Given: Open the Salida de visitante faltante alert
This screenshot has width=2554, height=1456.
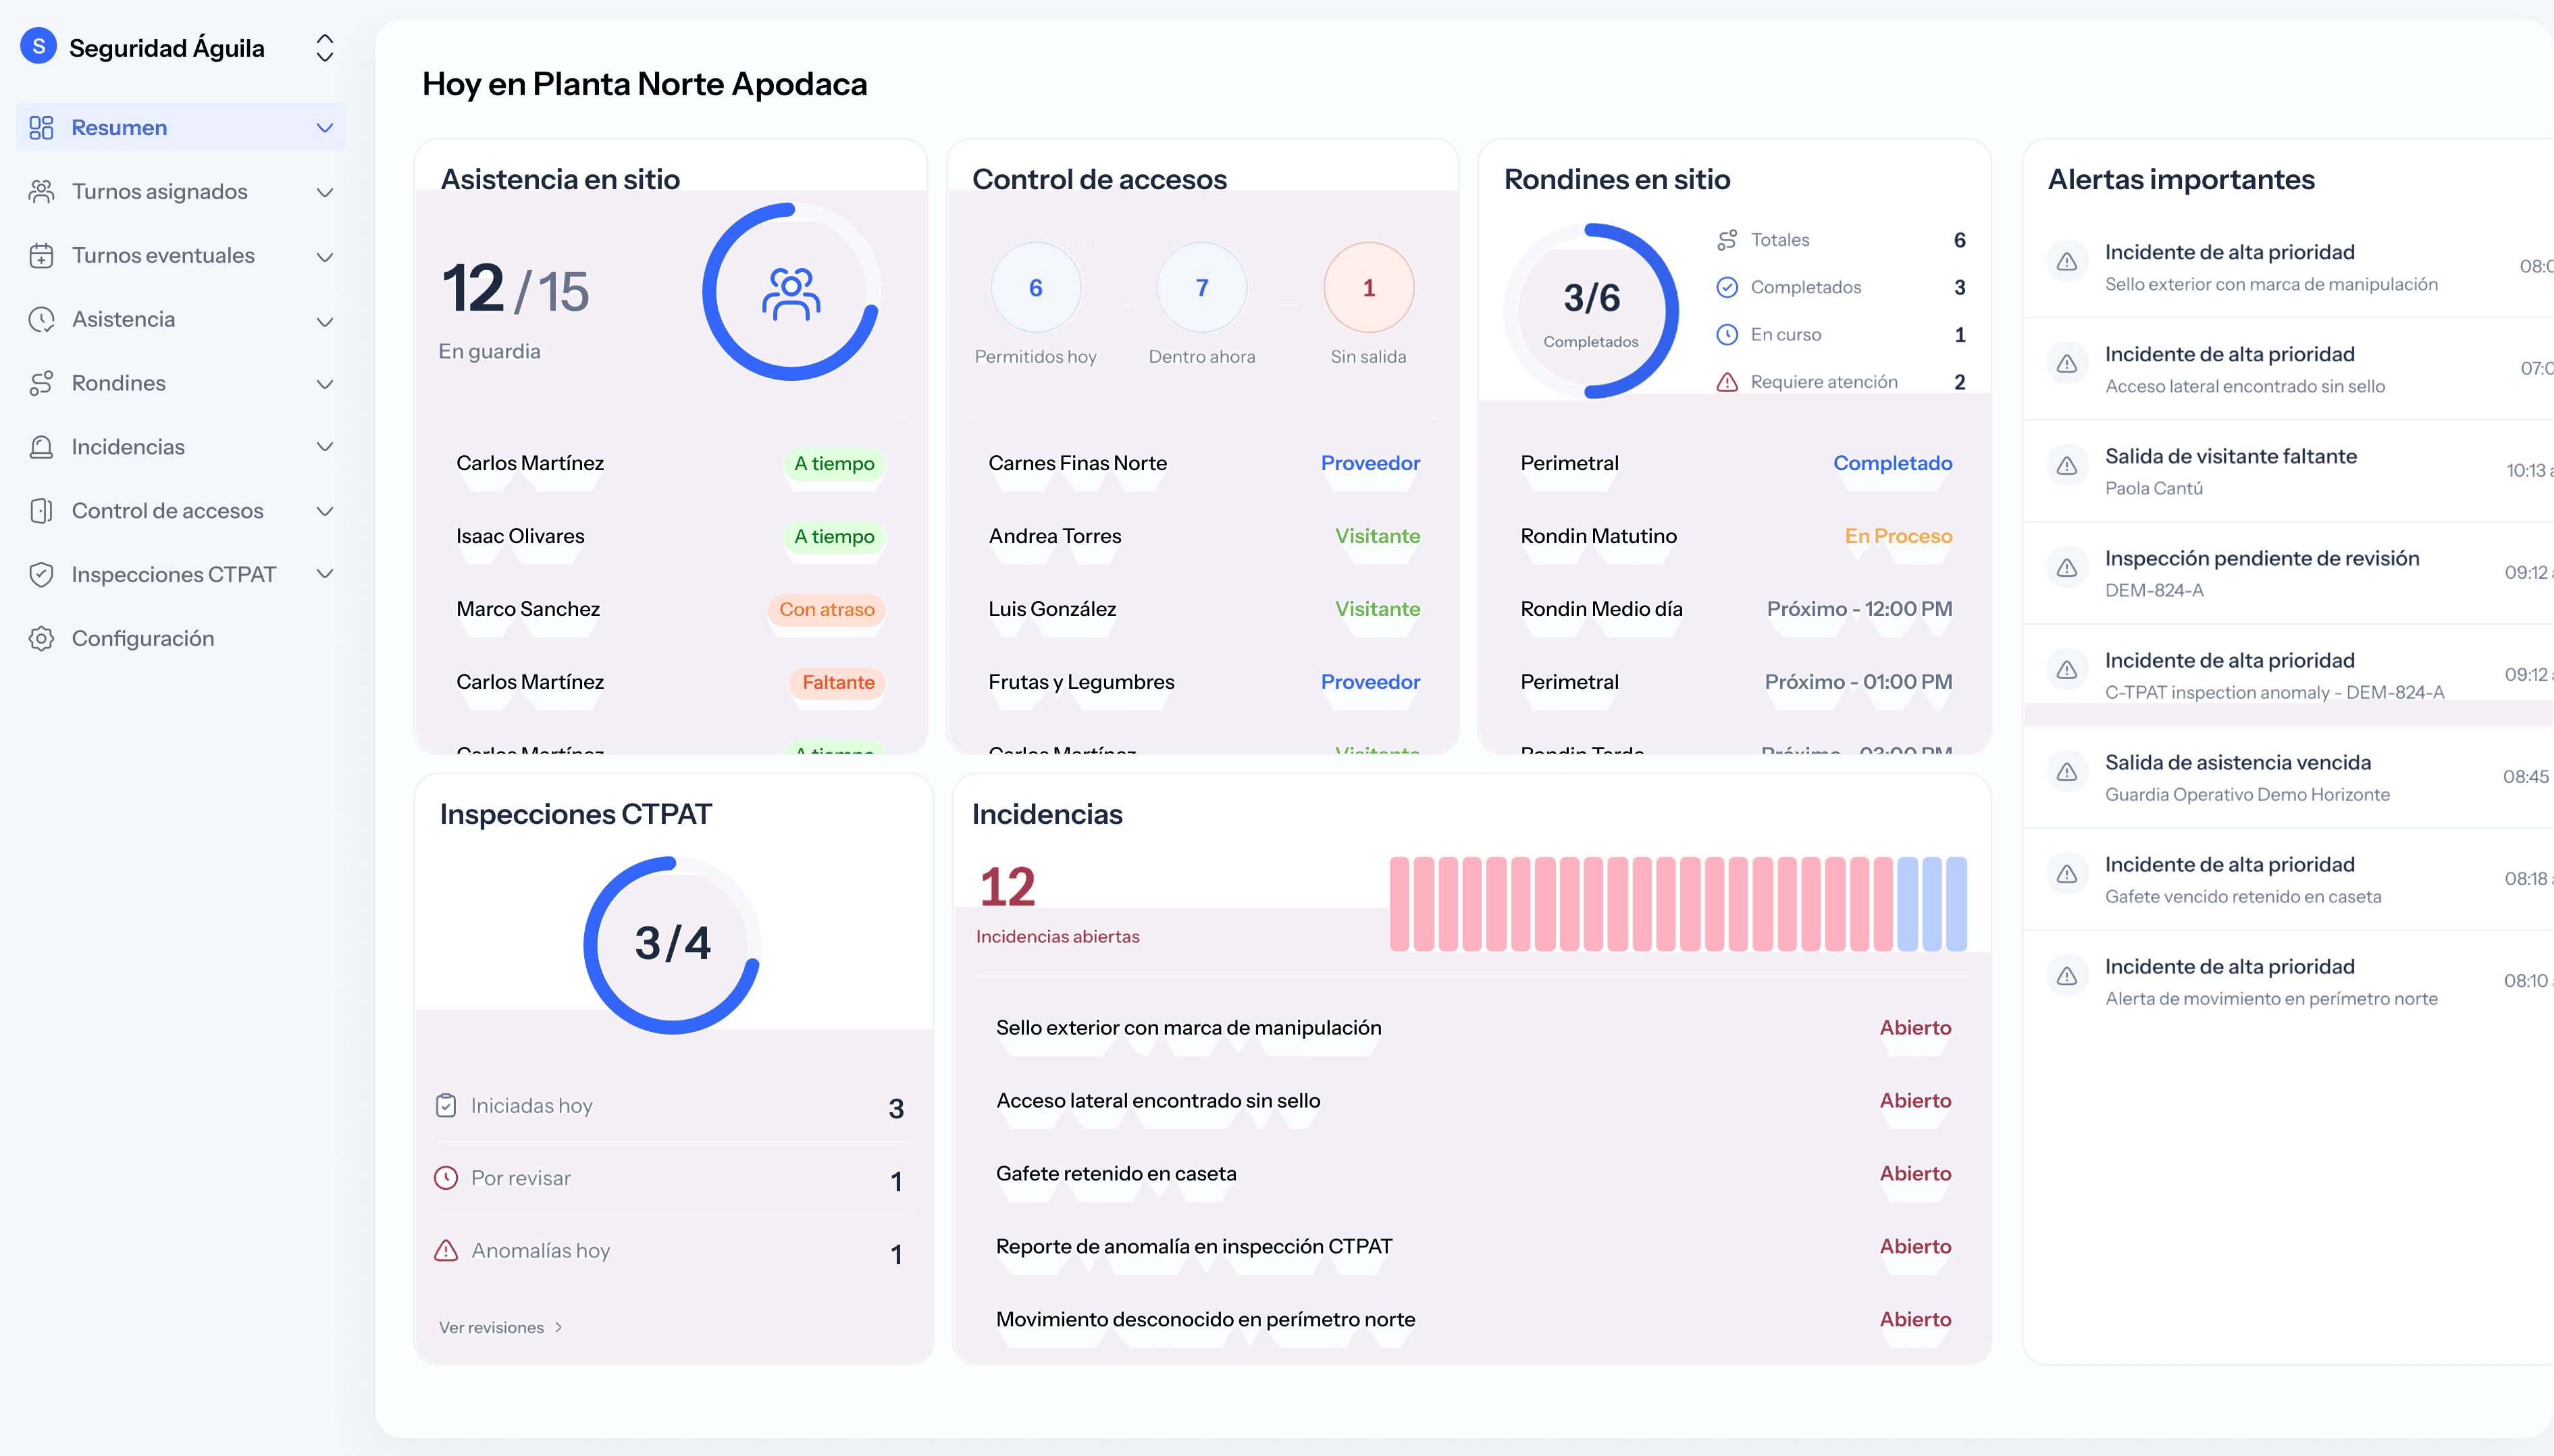Looking at the screenshot, I should (x=2290, y=471).
